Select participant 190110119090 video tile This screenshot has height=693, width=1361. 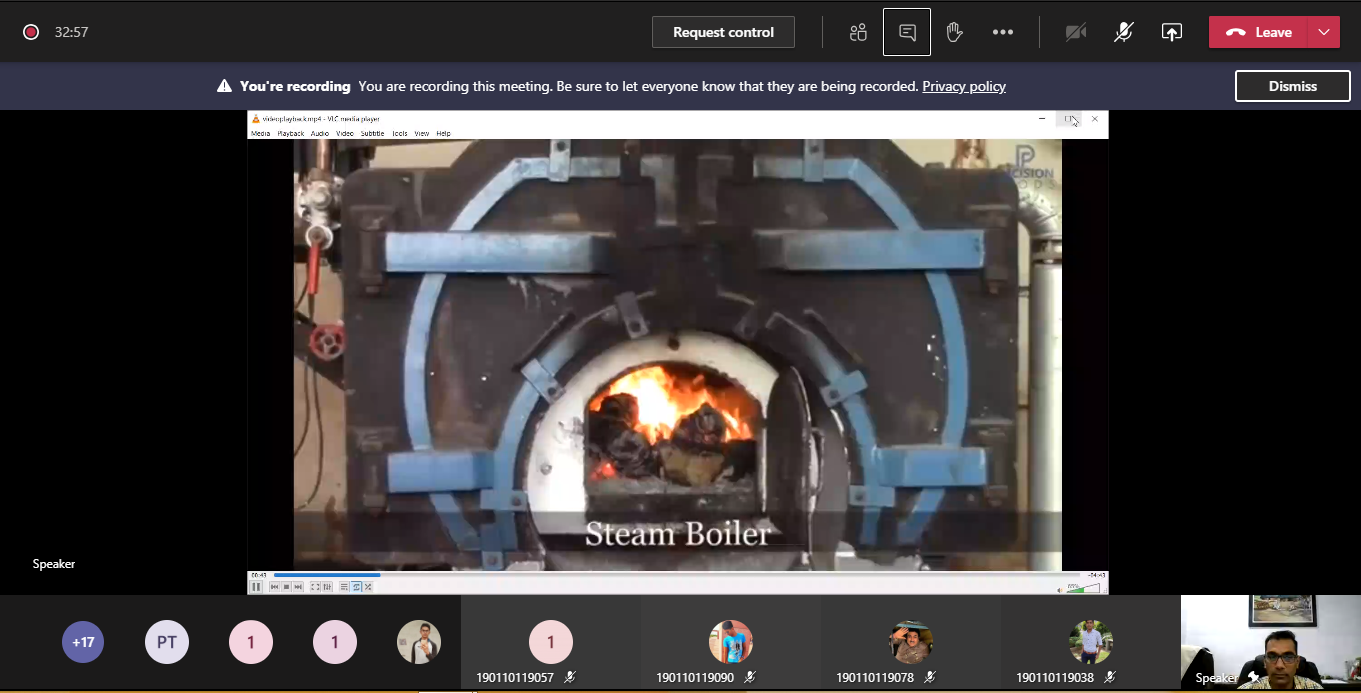731,644
